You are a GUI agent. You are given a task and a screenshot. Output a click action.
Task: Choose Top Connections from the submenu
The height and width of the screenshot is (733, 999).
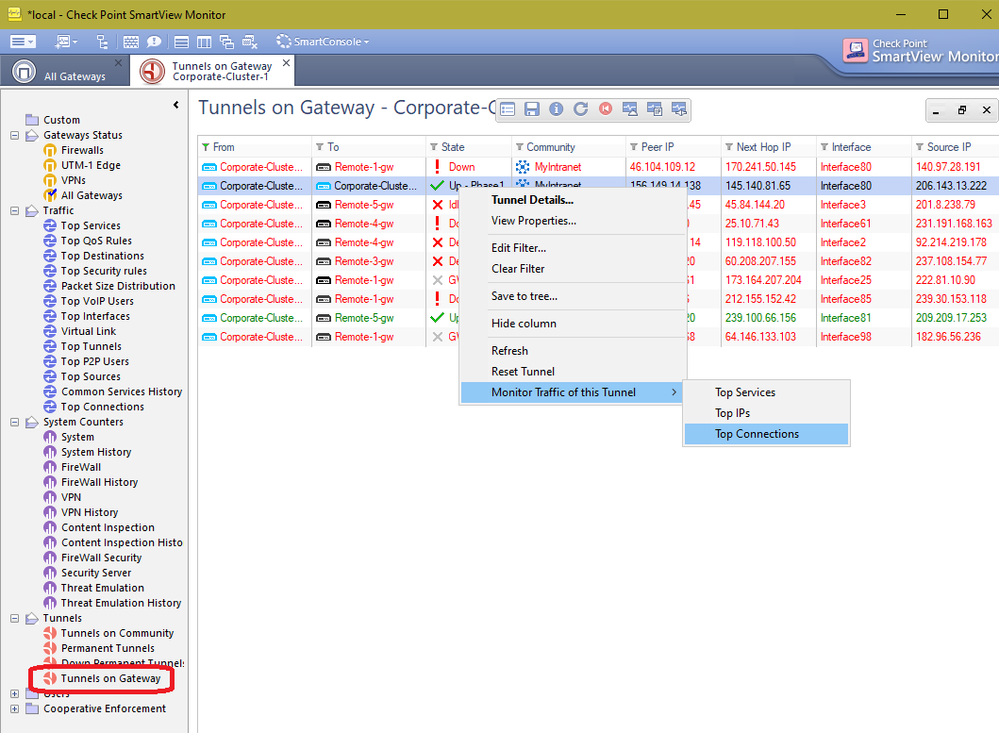tap(756, 434)
